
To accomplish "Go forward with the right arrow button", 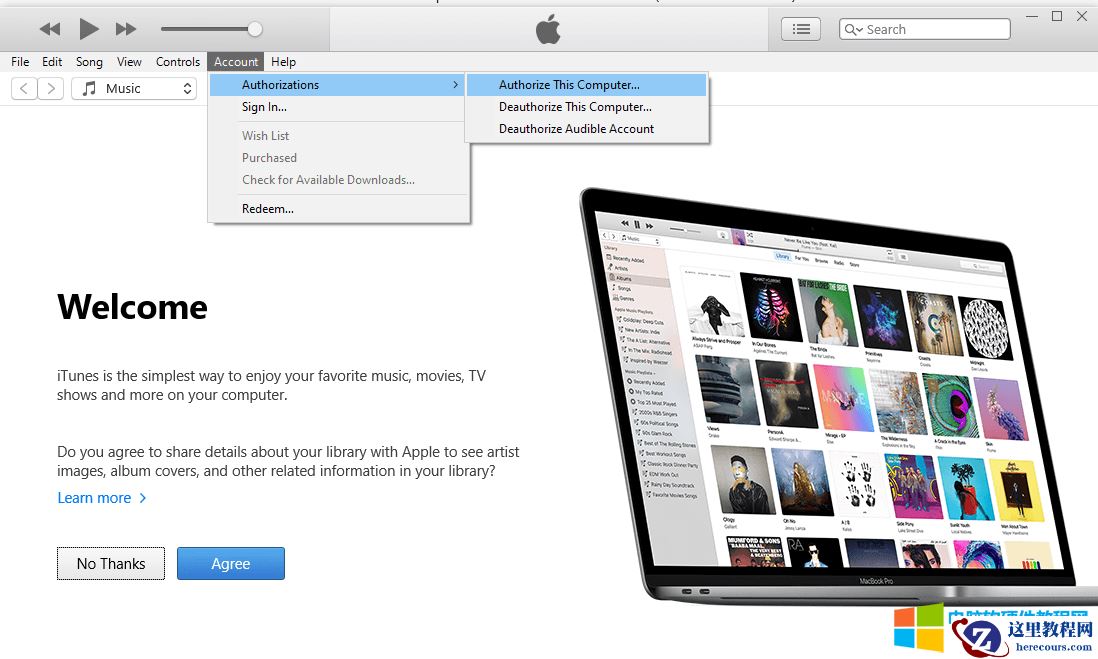I will pos(50,88).
